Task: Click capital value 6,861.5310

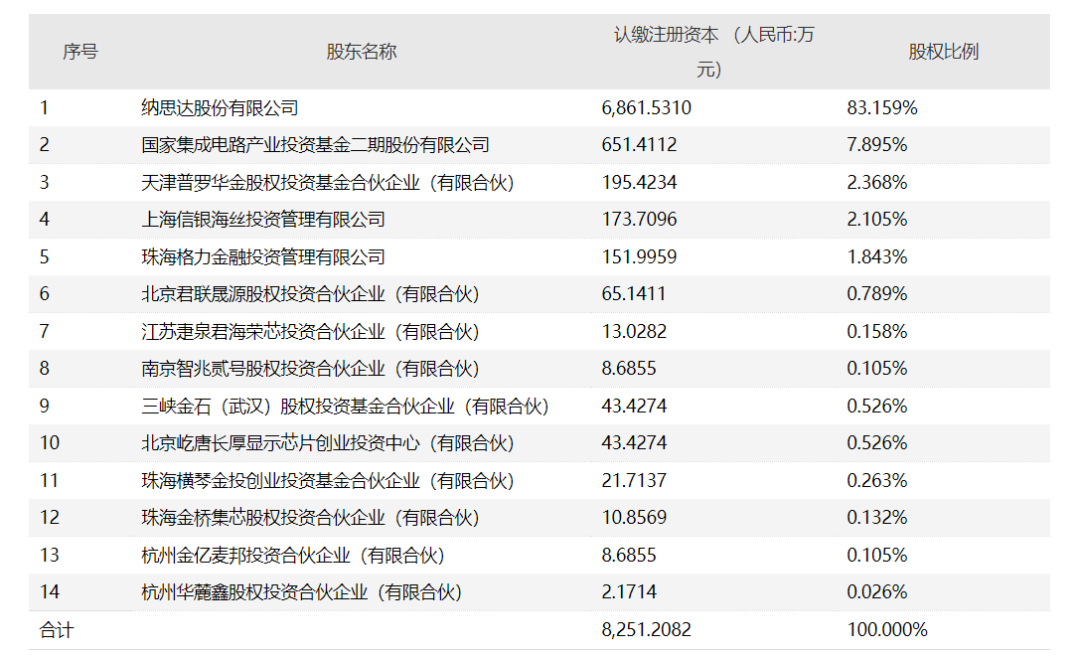Action: point(646,107)
